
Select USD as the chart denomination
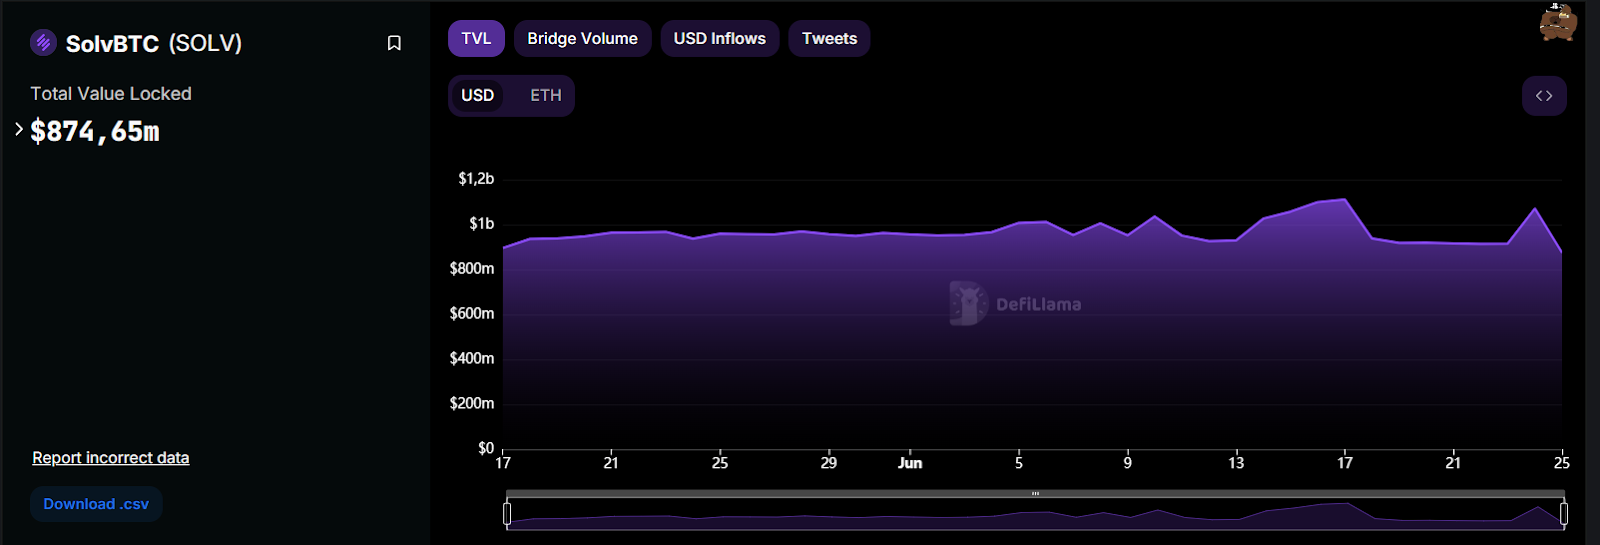(477, 96)
